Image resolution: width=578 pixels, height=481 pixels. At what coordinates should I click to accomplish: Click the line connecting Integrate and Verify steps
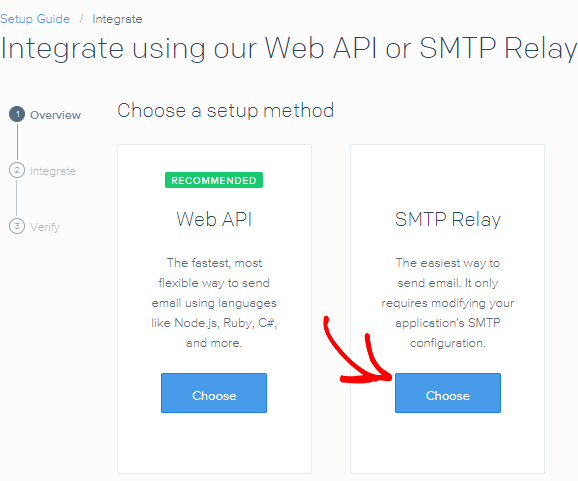click(x=17, y=198)
